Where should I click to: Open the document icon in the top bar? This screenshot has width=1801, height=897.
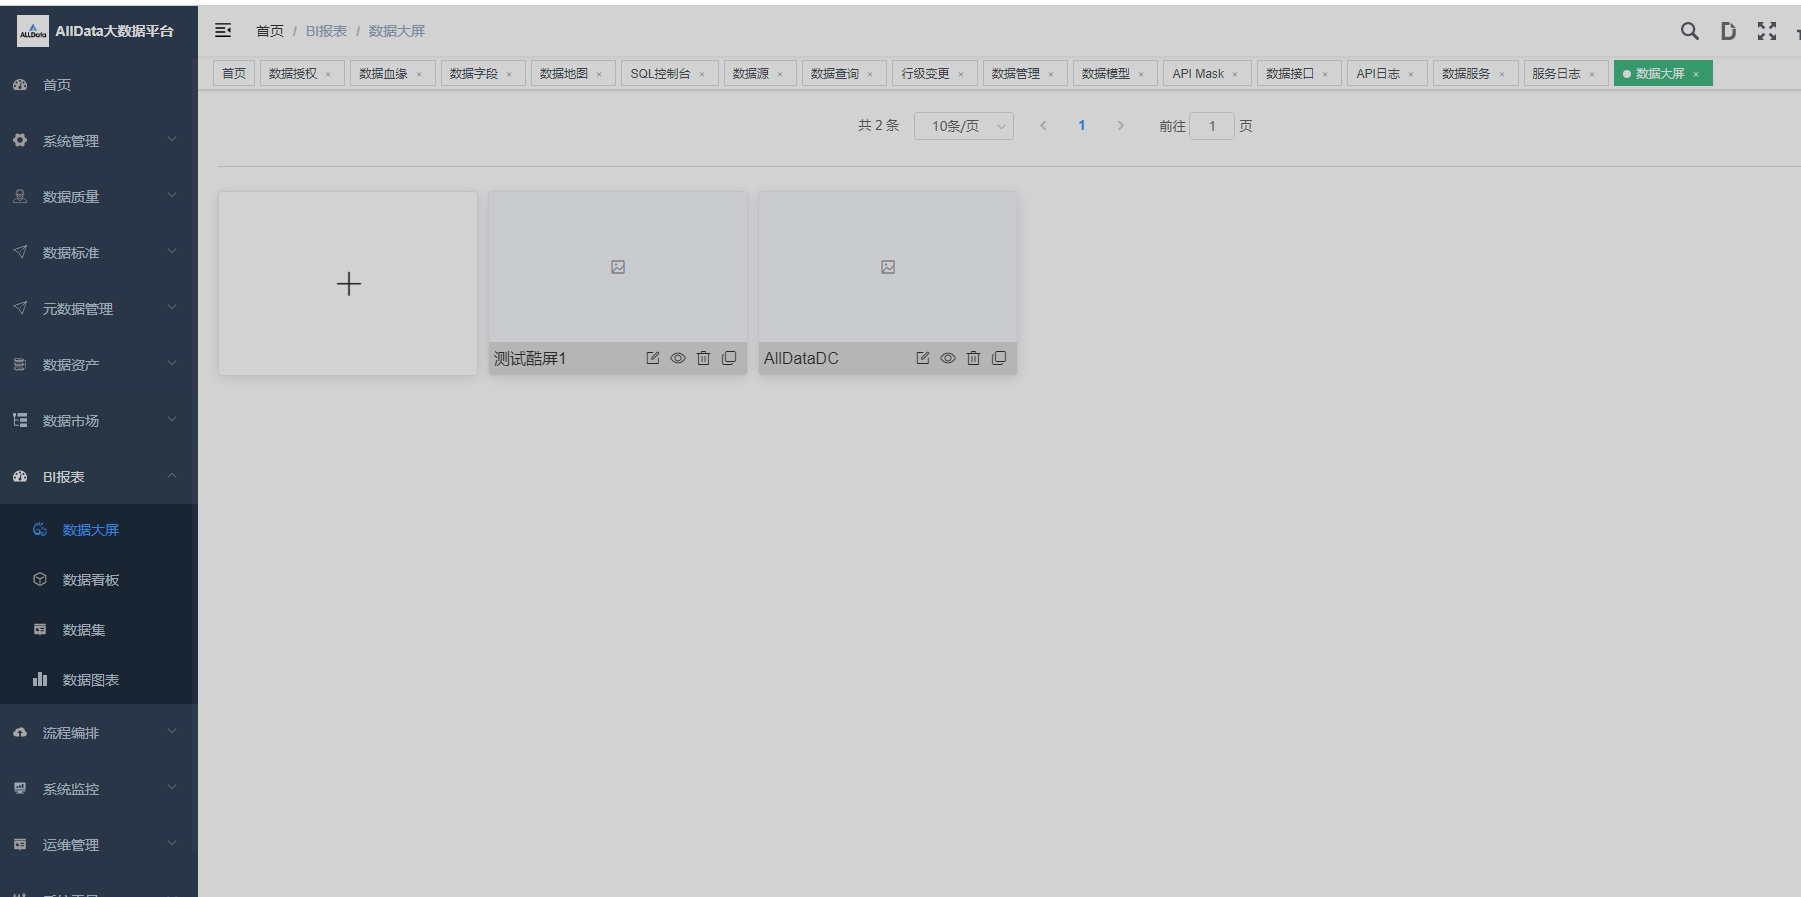1728,31
